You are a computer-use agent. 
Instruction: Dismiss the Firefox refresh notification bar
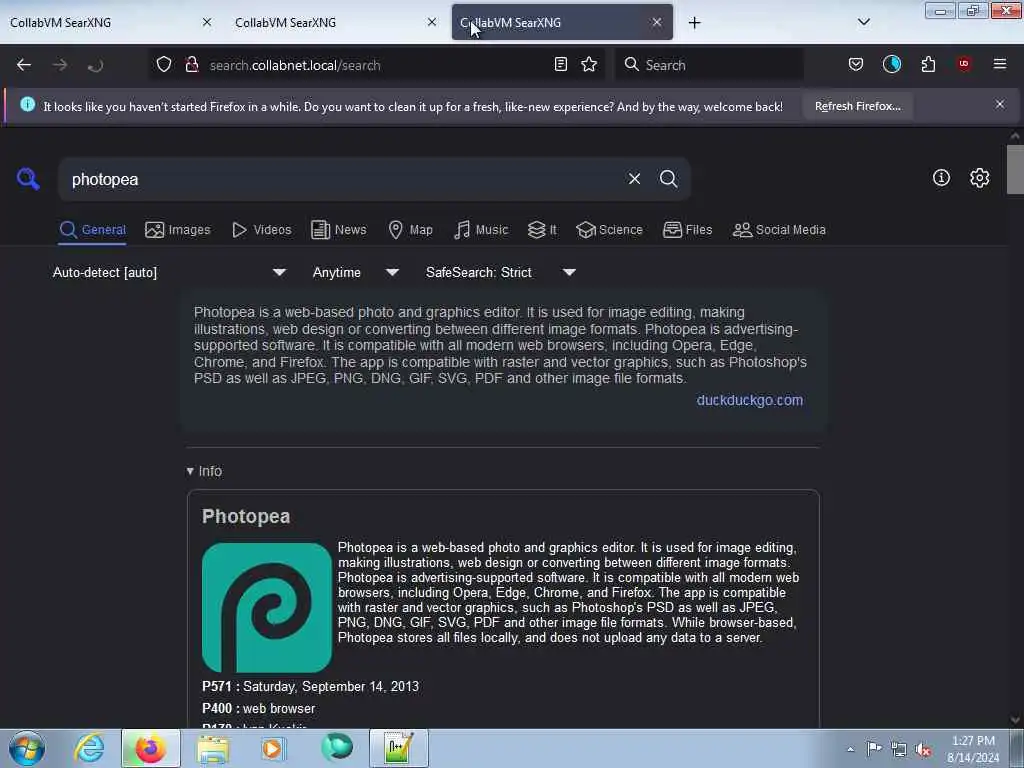click(x=1000, y=104)
